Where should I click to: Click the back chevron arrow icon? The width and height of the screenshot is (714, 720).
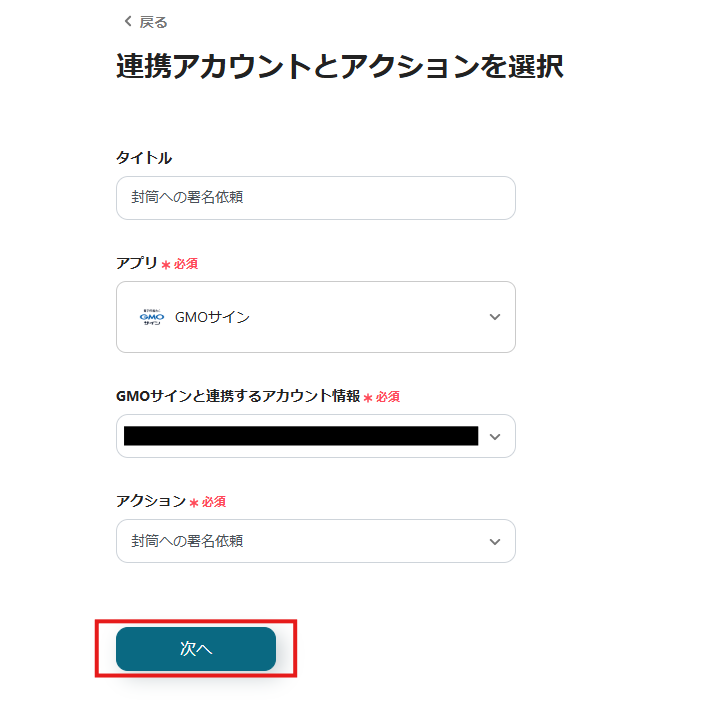[x=127, y=22]
